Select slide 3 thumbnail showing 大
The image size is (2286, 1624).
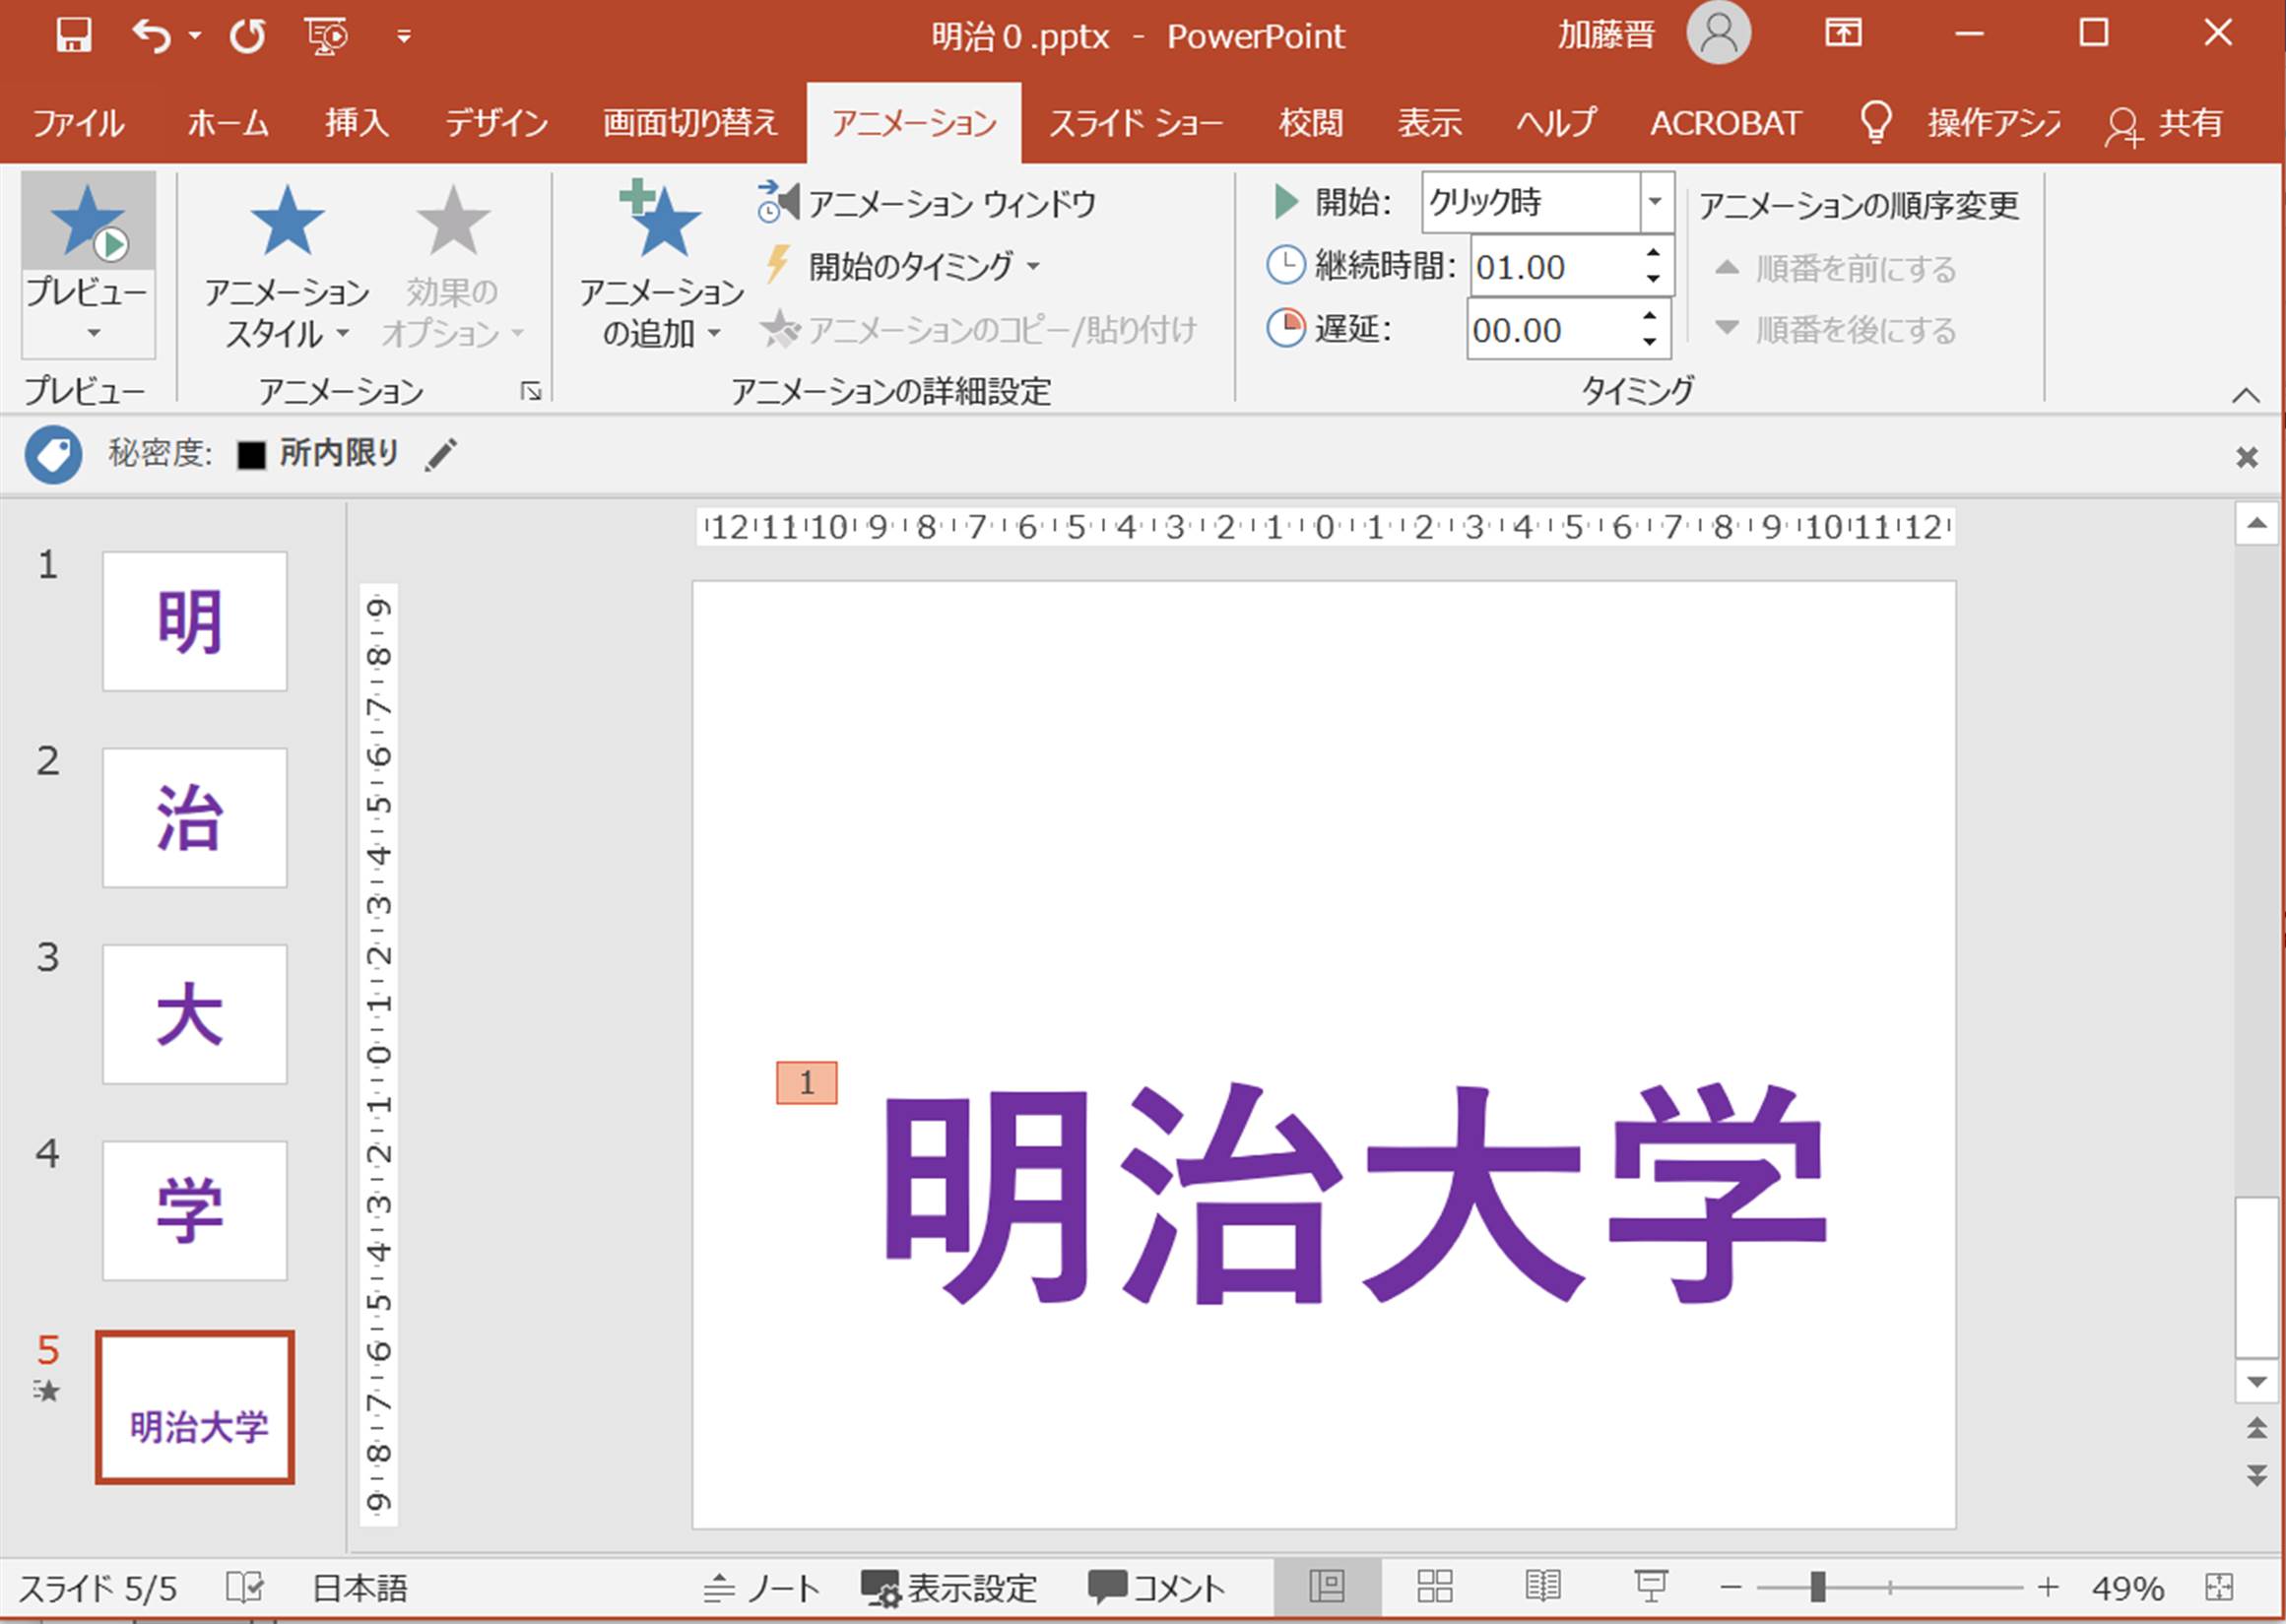pos(194,1013)
